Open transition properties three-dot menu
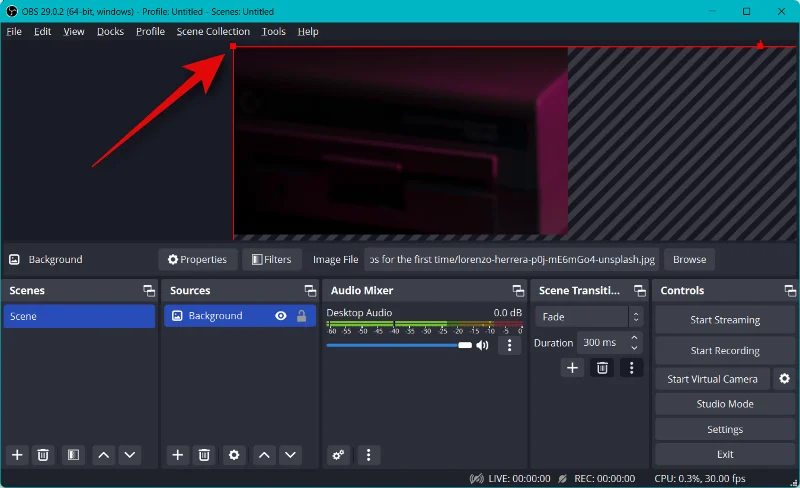The height and width of the screenshot is (488, 800). click(x=632, y=368)
